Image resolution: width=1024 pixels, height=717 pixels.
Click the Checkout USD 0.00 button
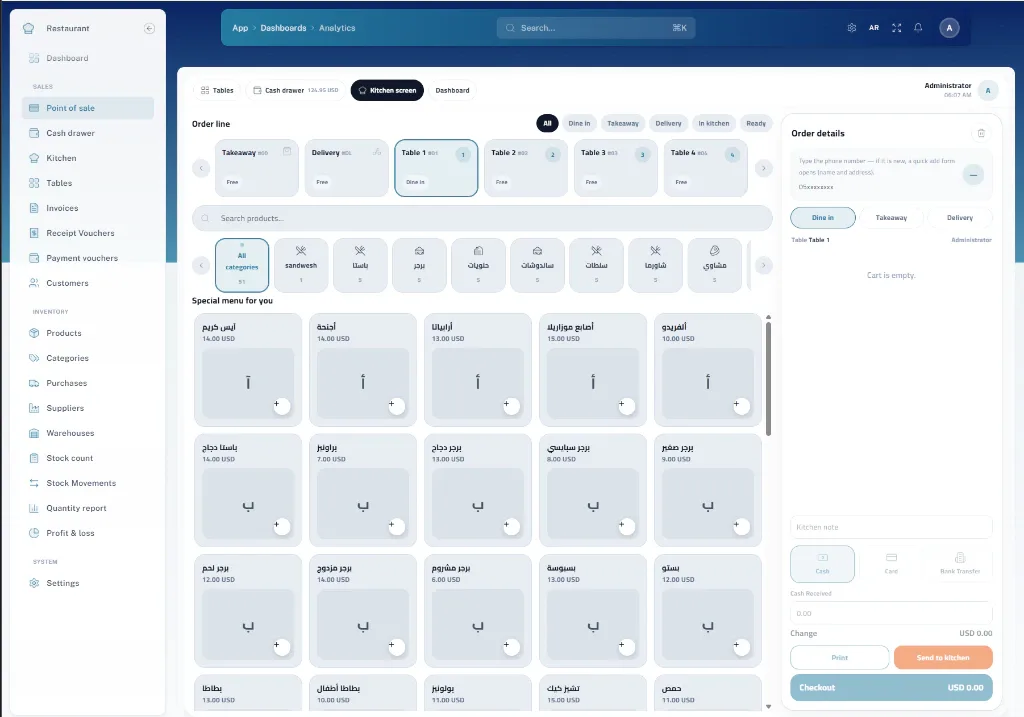[891, 688]
